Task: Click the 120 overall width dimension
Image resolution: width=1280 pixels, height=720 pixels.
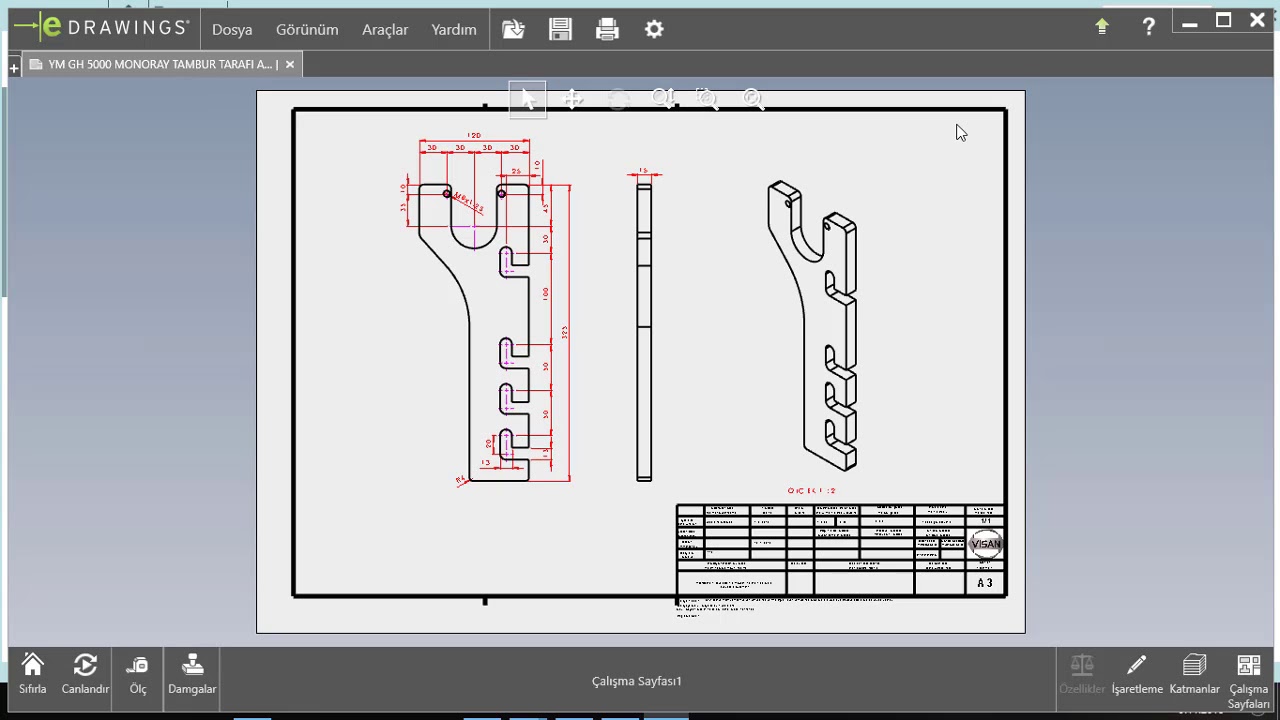Action: (x=474, y=136)
